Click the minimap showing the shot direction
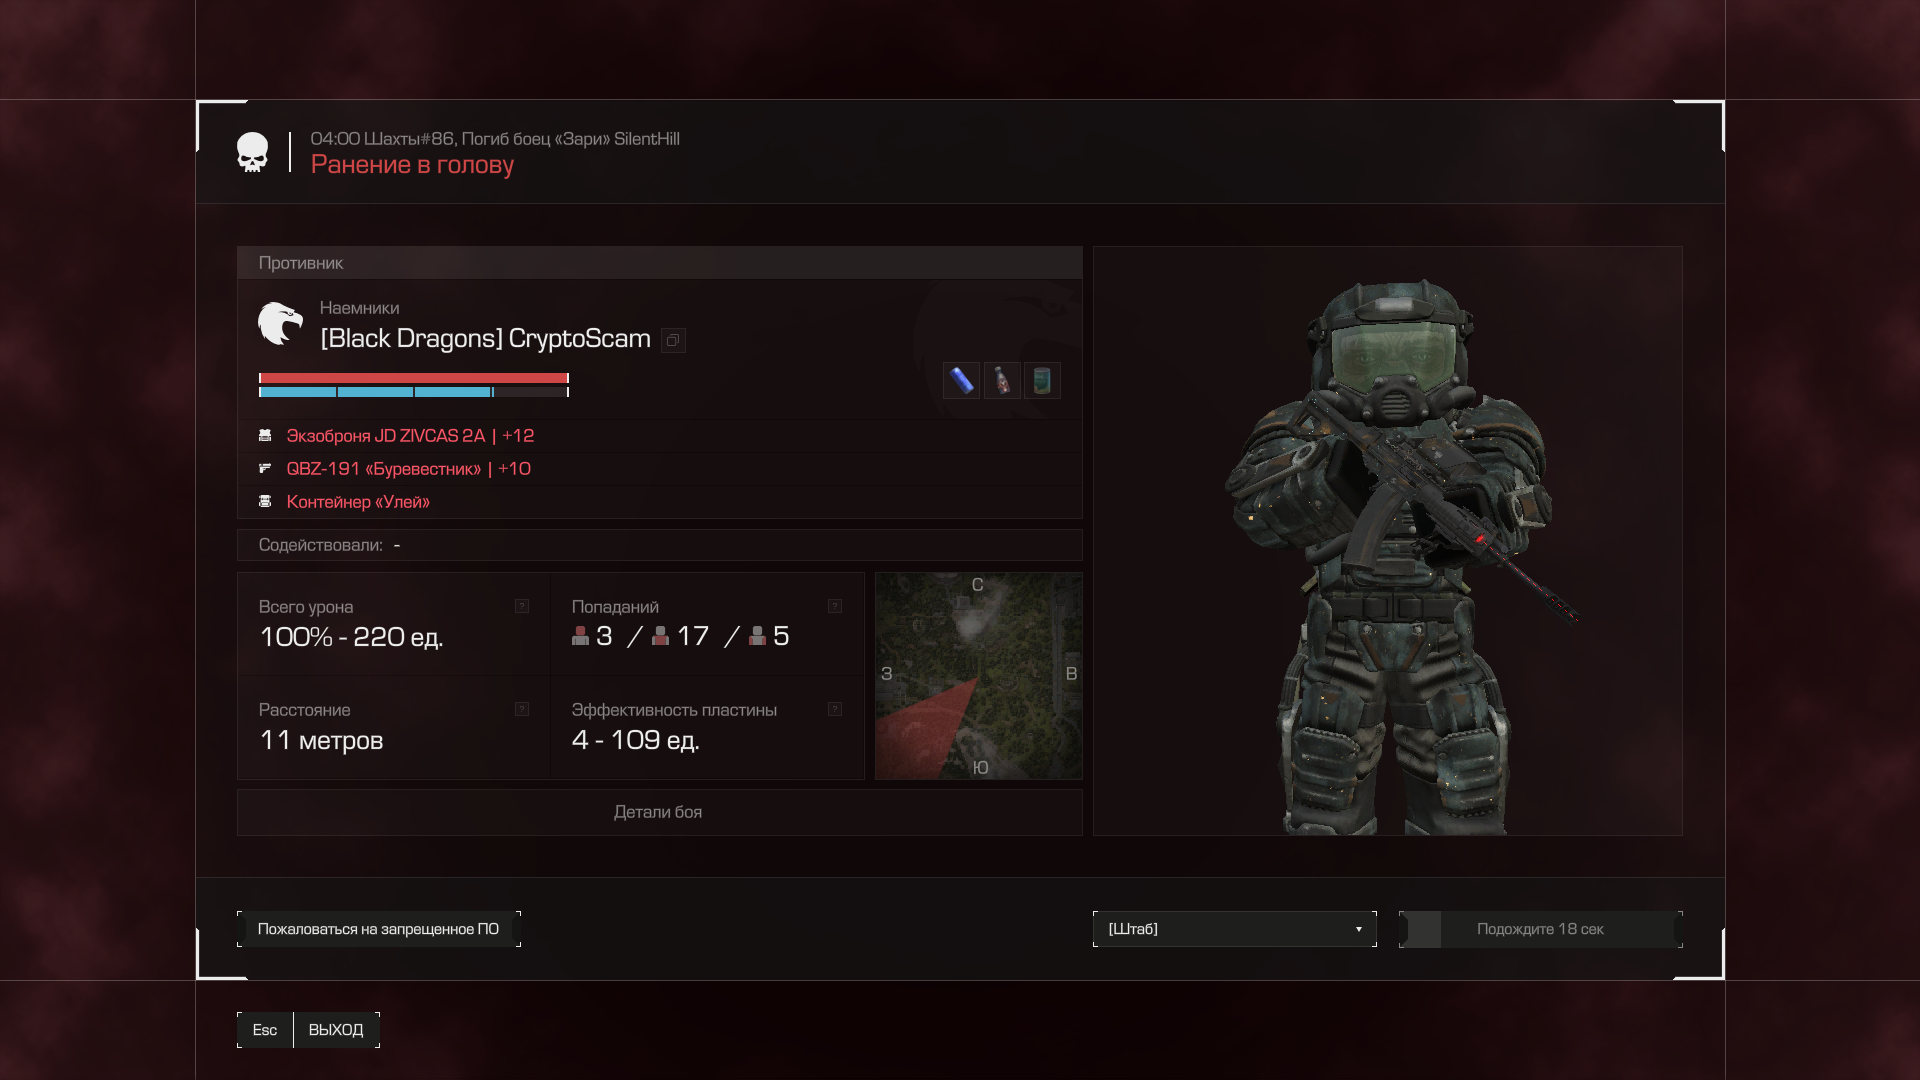The image size is (1920, 1080). click(x=978, y=676)
